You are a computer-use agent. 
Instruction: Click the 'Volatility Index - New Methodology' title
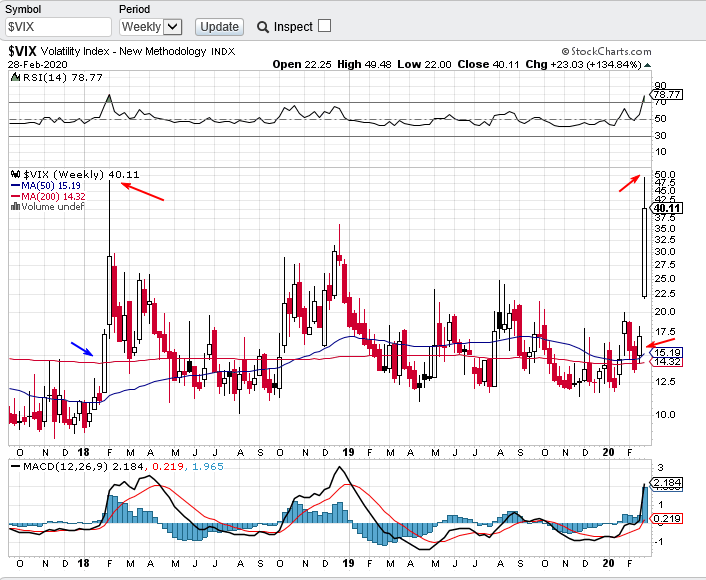123,51
